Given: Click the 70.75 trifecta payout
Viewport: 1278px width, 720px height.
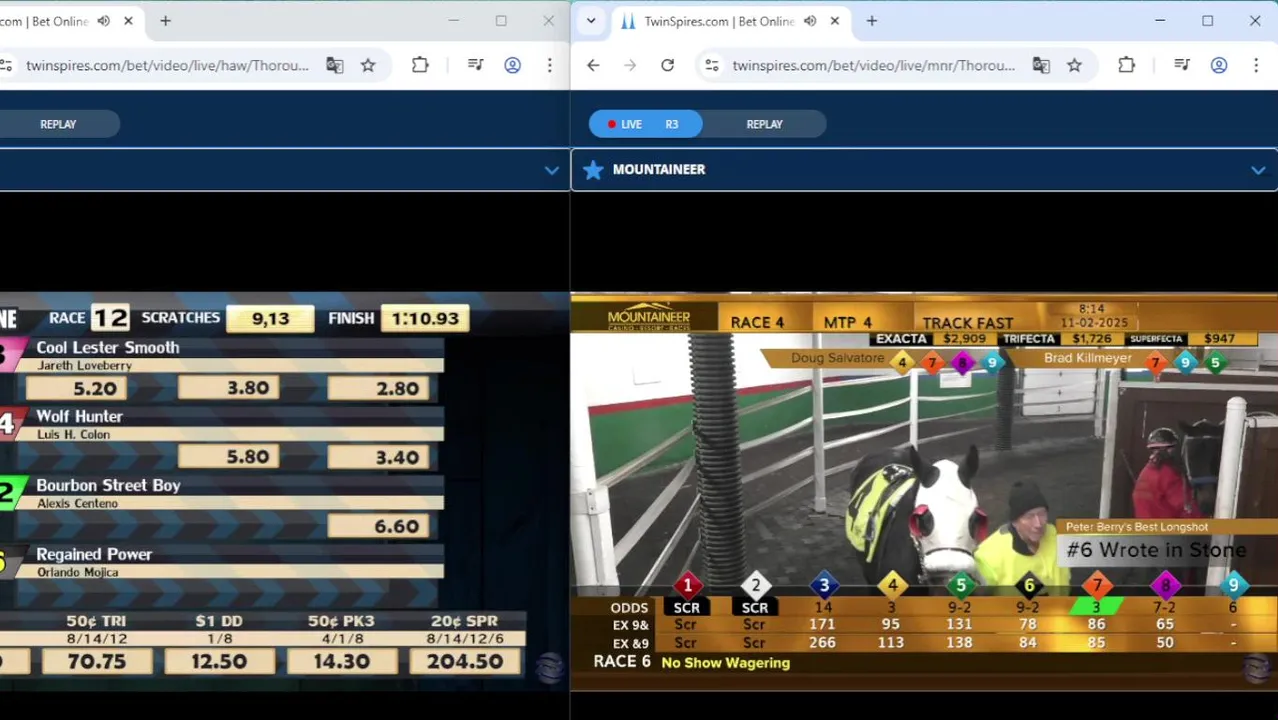Looking at the screenshot, I should (x=97, y=661).
